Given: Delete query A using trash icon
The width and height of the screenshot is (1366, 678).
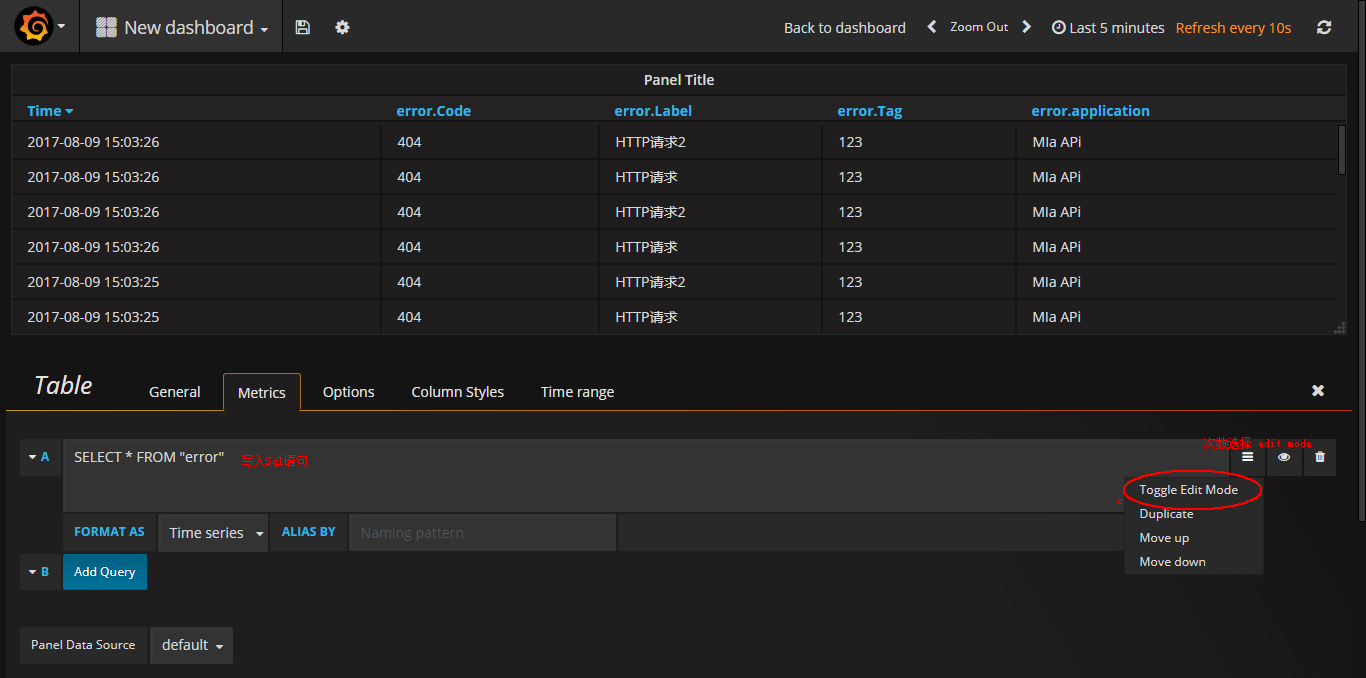Looking at the screenshot, I should 1319,457.
